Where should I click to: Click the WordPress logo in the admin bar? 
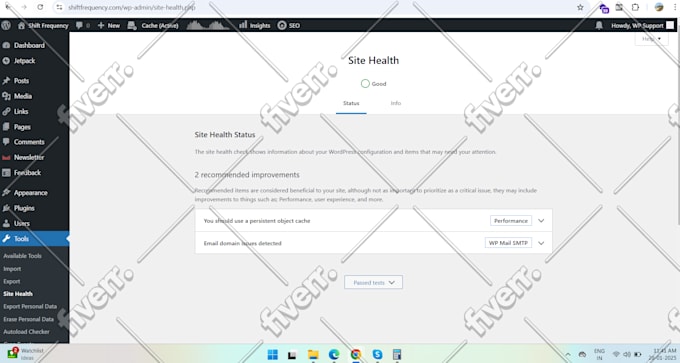pyautogui.click(x=6, y=25)
